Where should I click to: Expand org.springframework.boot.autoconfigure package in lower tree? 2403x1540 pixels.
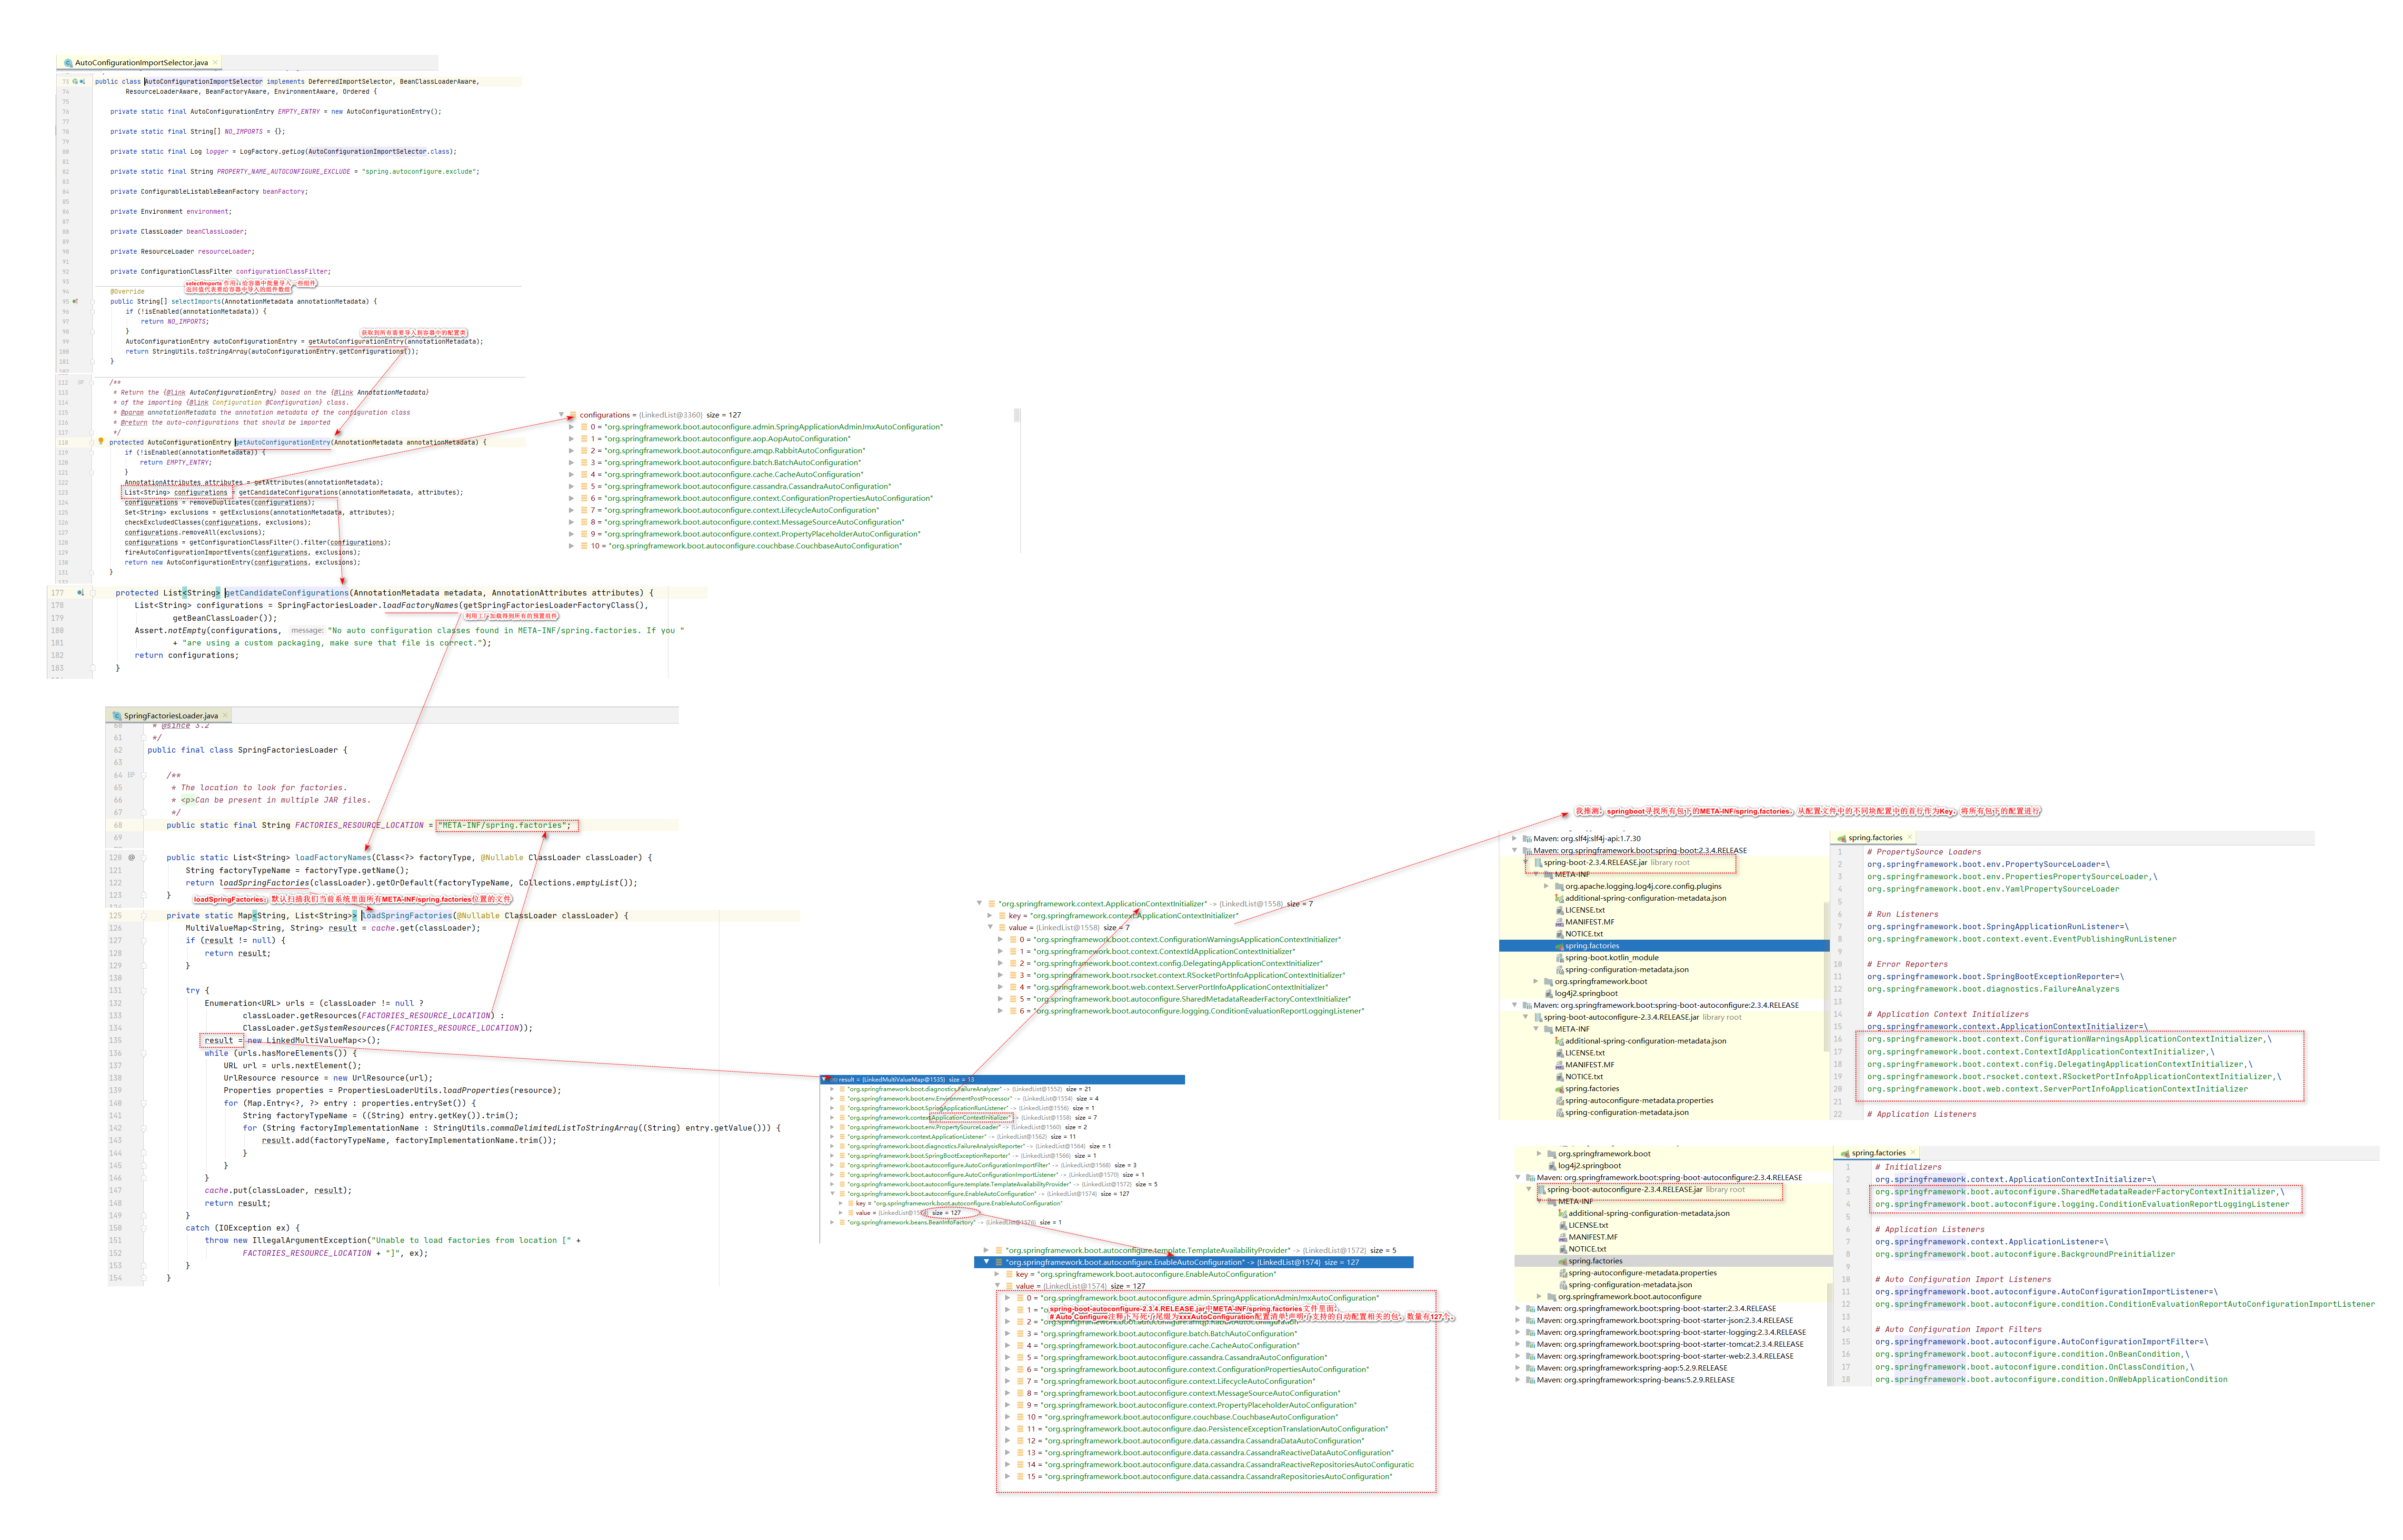(x=1538, y=1297)
